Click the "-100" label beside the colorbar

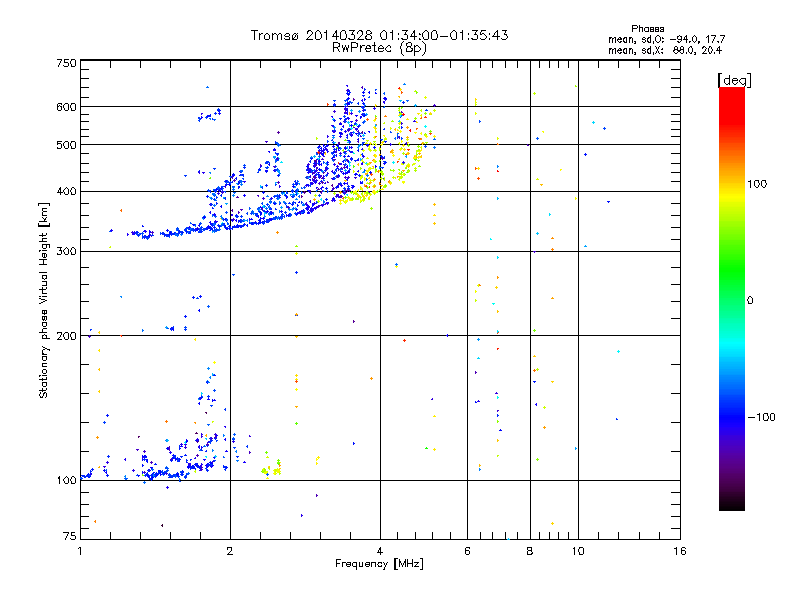[761, 417]
